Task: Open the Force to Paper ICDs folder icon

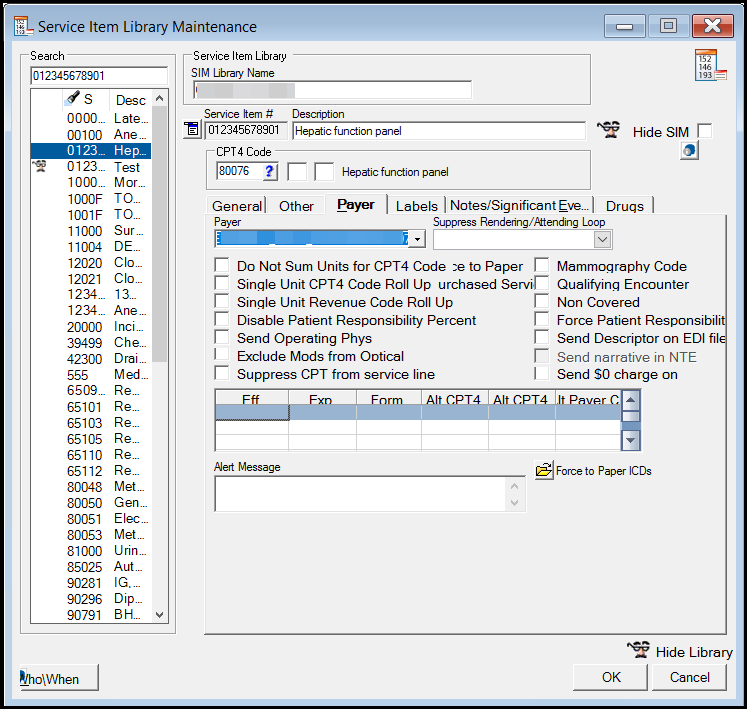Action: coord(544,470)
